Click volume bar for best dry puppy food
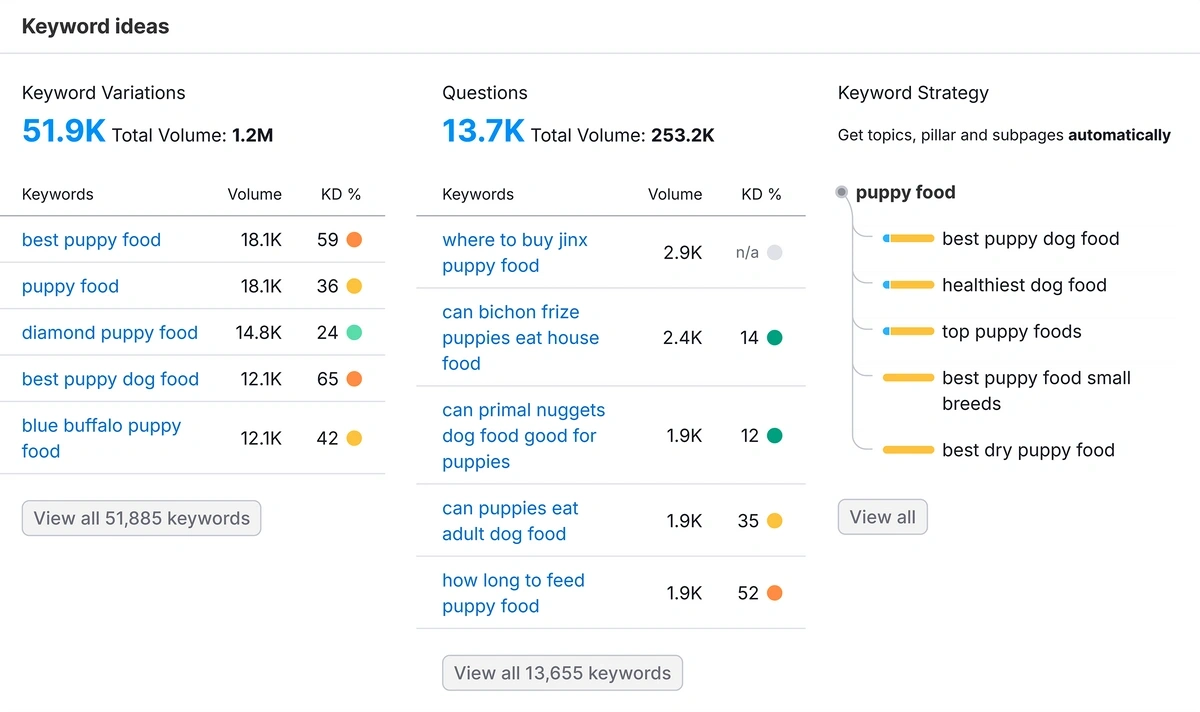 (908, 450)
